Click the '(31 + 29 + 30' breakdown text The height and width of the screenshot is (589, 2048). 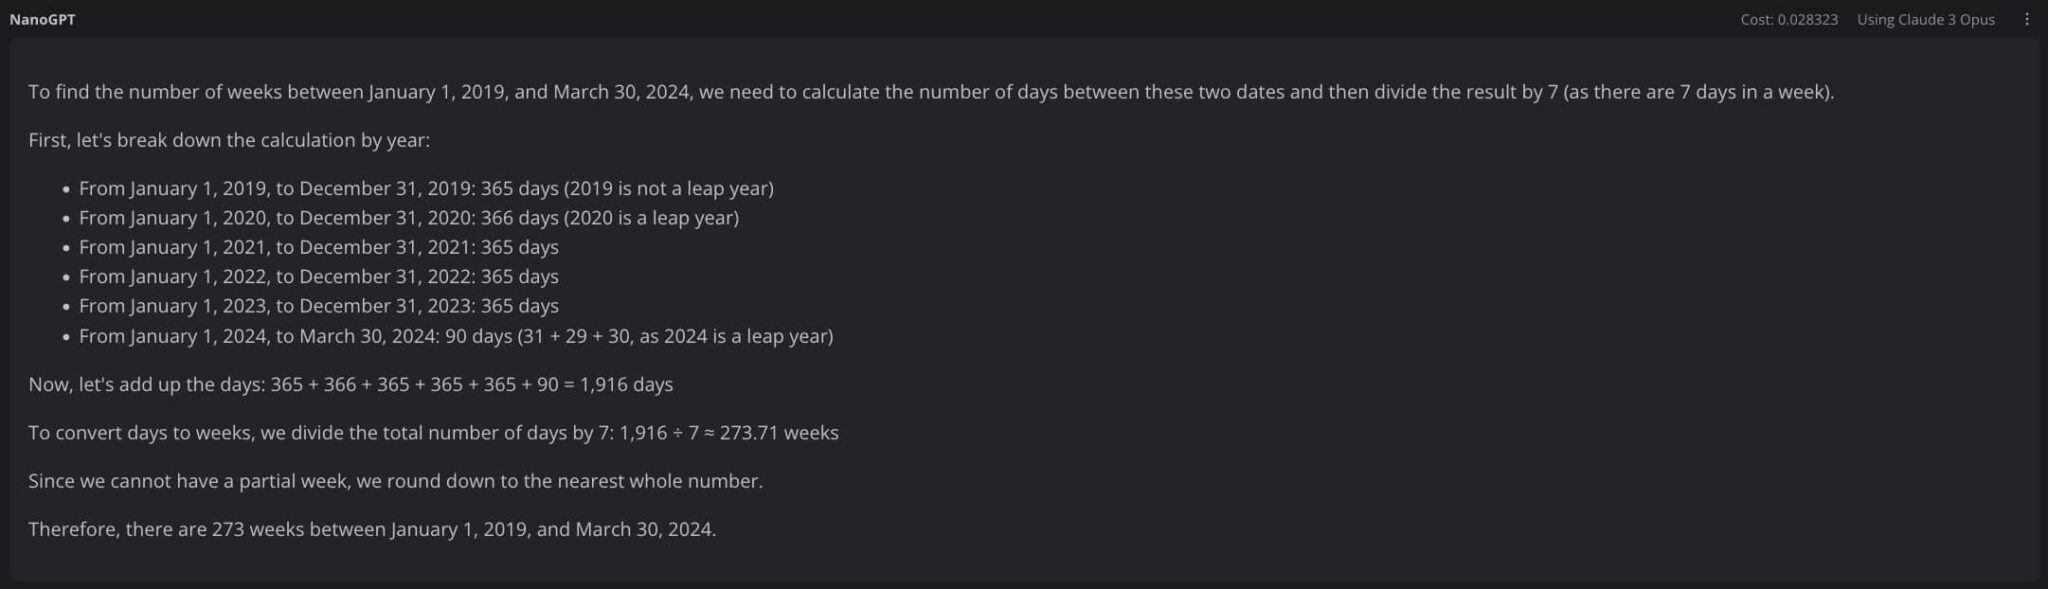[x=574, y=336]
